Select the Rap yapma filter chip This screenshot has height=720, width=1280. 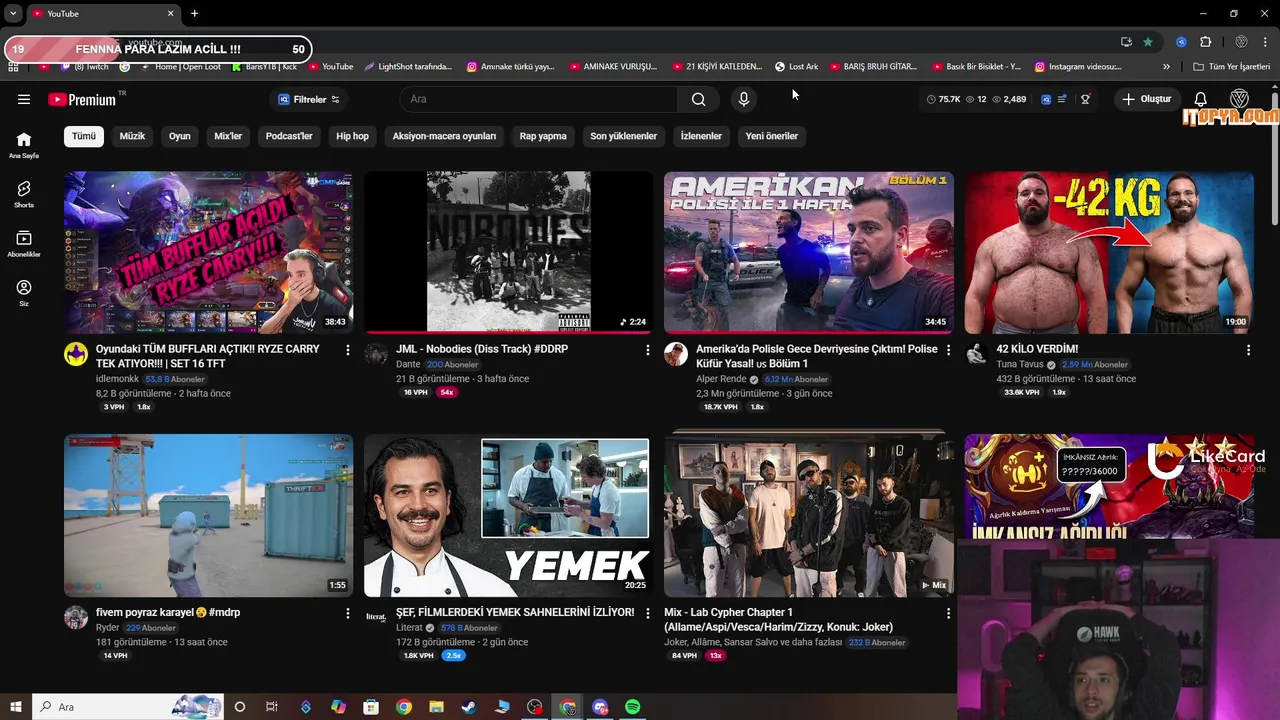pos(543,136)
